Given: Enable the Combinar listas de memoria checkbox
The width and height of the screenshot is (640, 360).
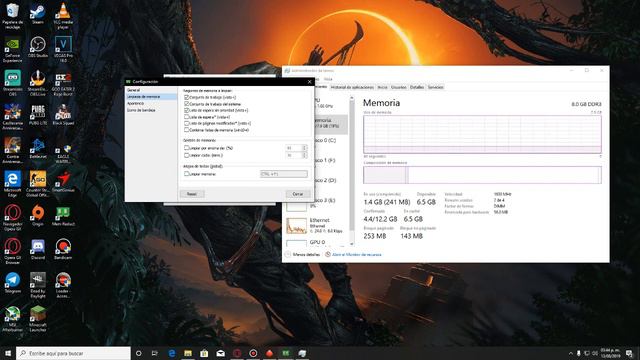Looking at the screenshot, I should [187, 130].
